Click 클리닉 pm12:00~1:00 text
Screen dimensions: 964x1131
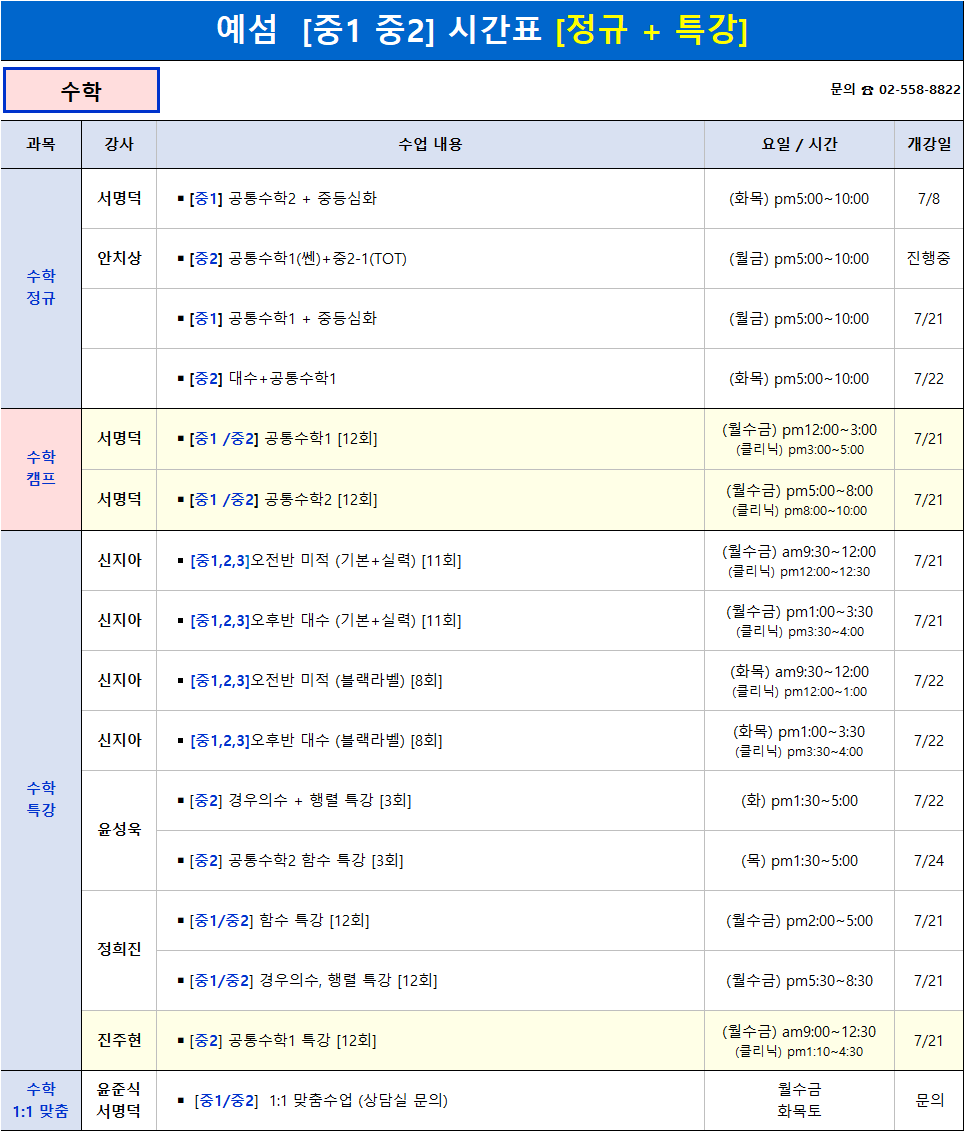click(x=799, y=692)
